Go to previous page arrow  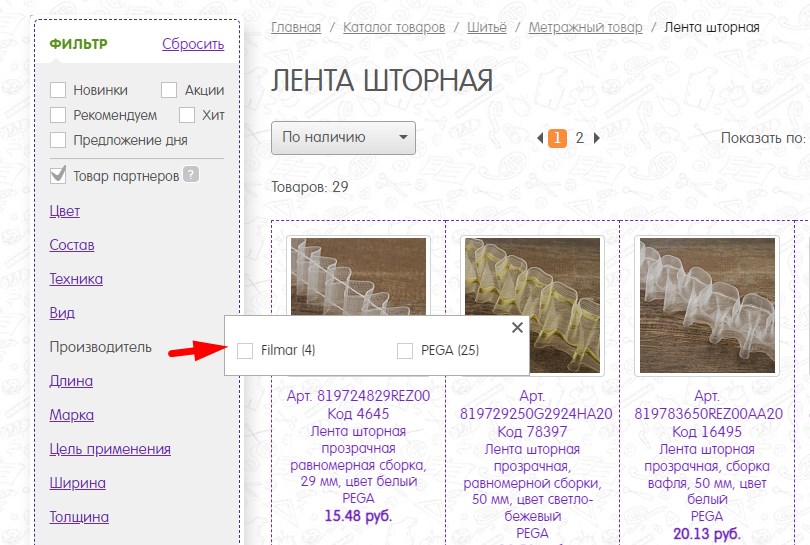tap(540, 138)
